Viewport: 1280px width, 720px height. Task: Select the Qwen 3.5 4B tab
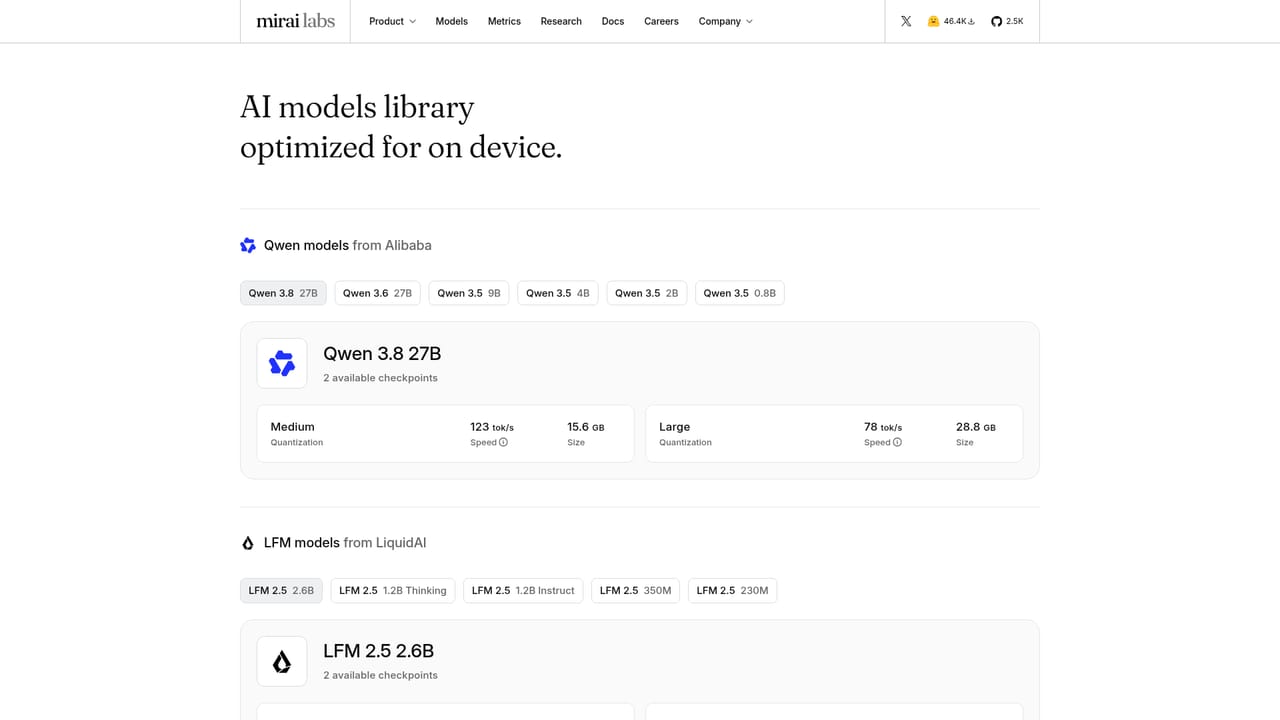pyautogui.click(x=558, y=293)
